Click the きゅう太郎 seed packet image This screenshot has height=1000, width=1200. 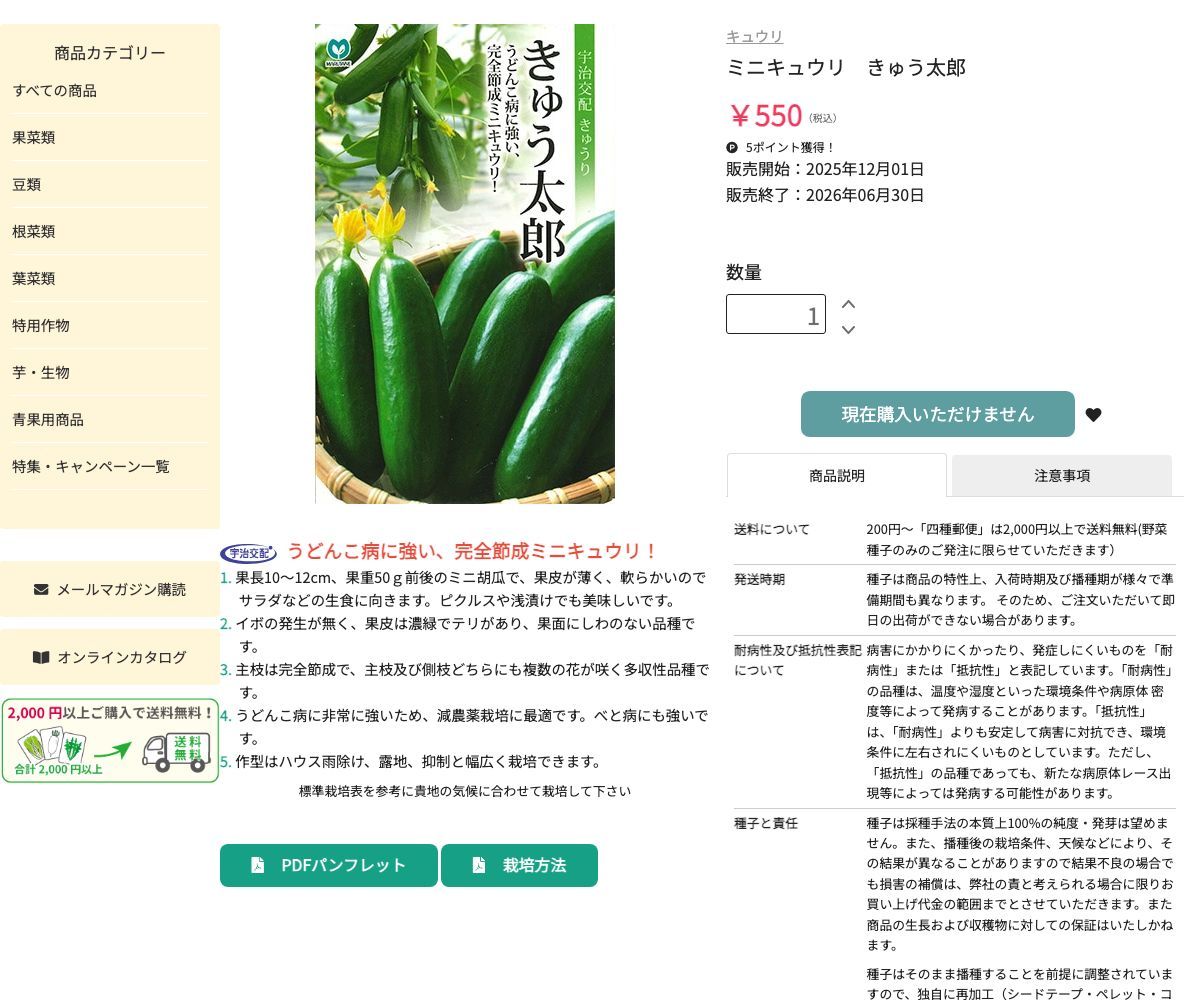[465, 263]
